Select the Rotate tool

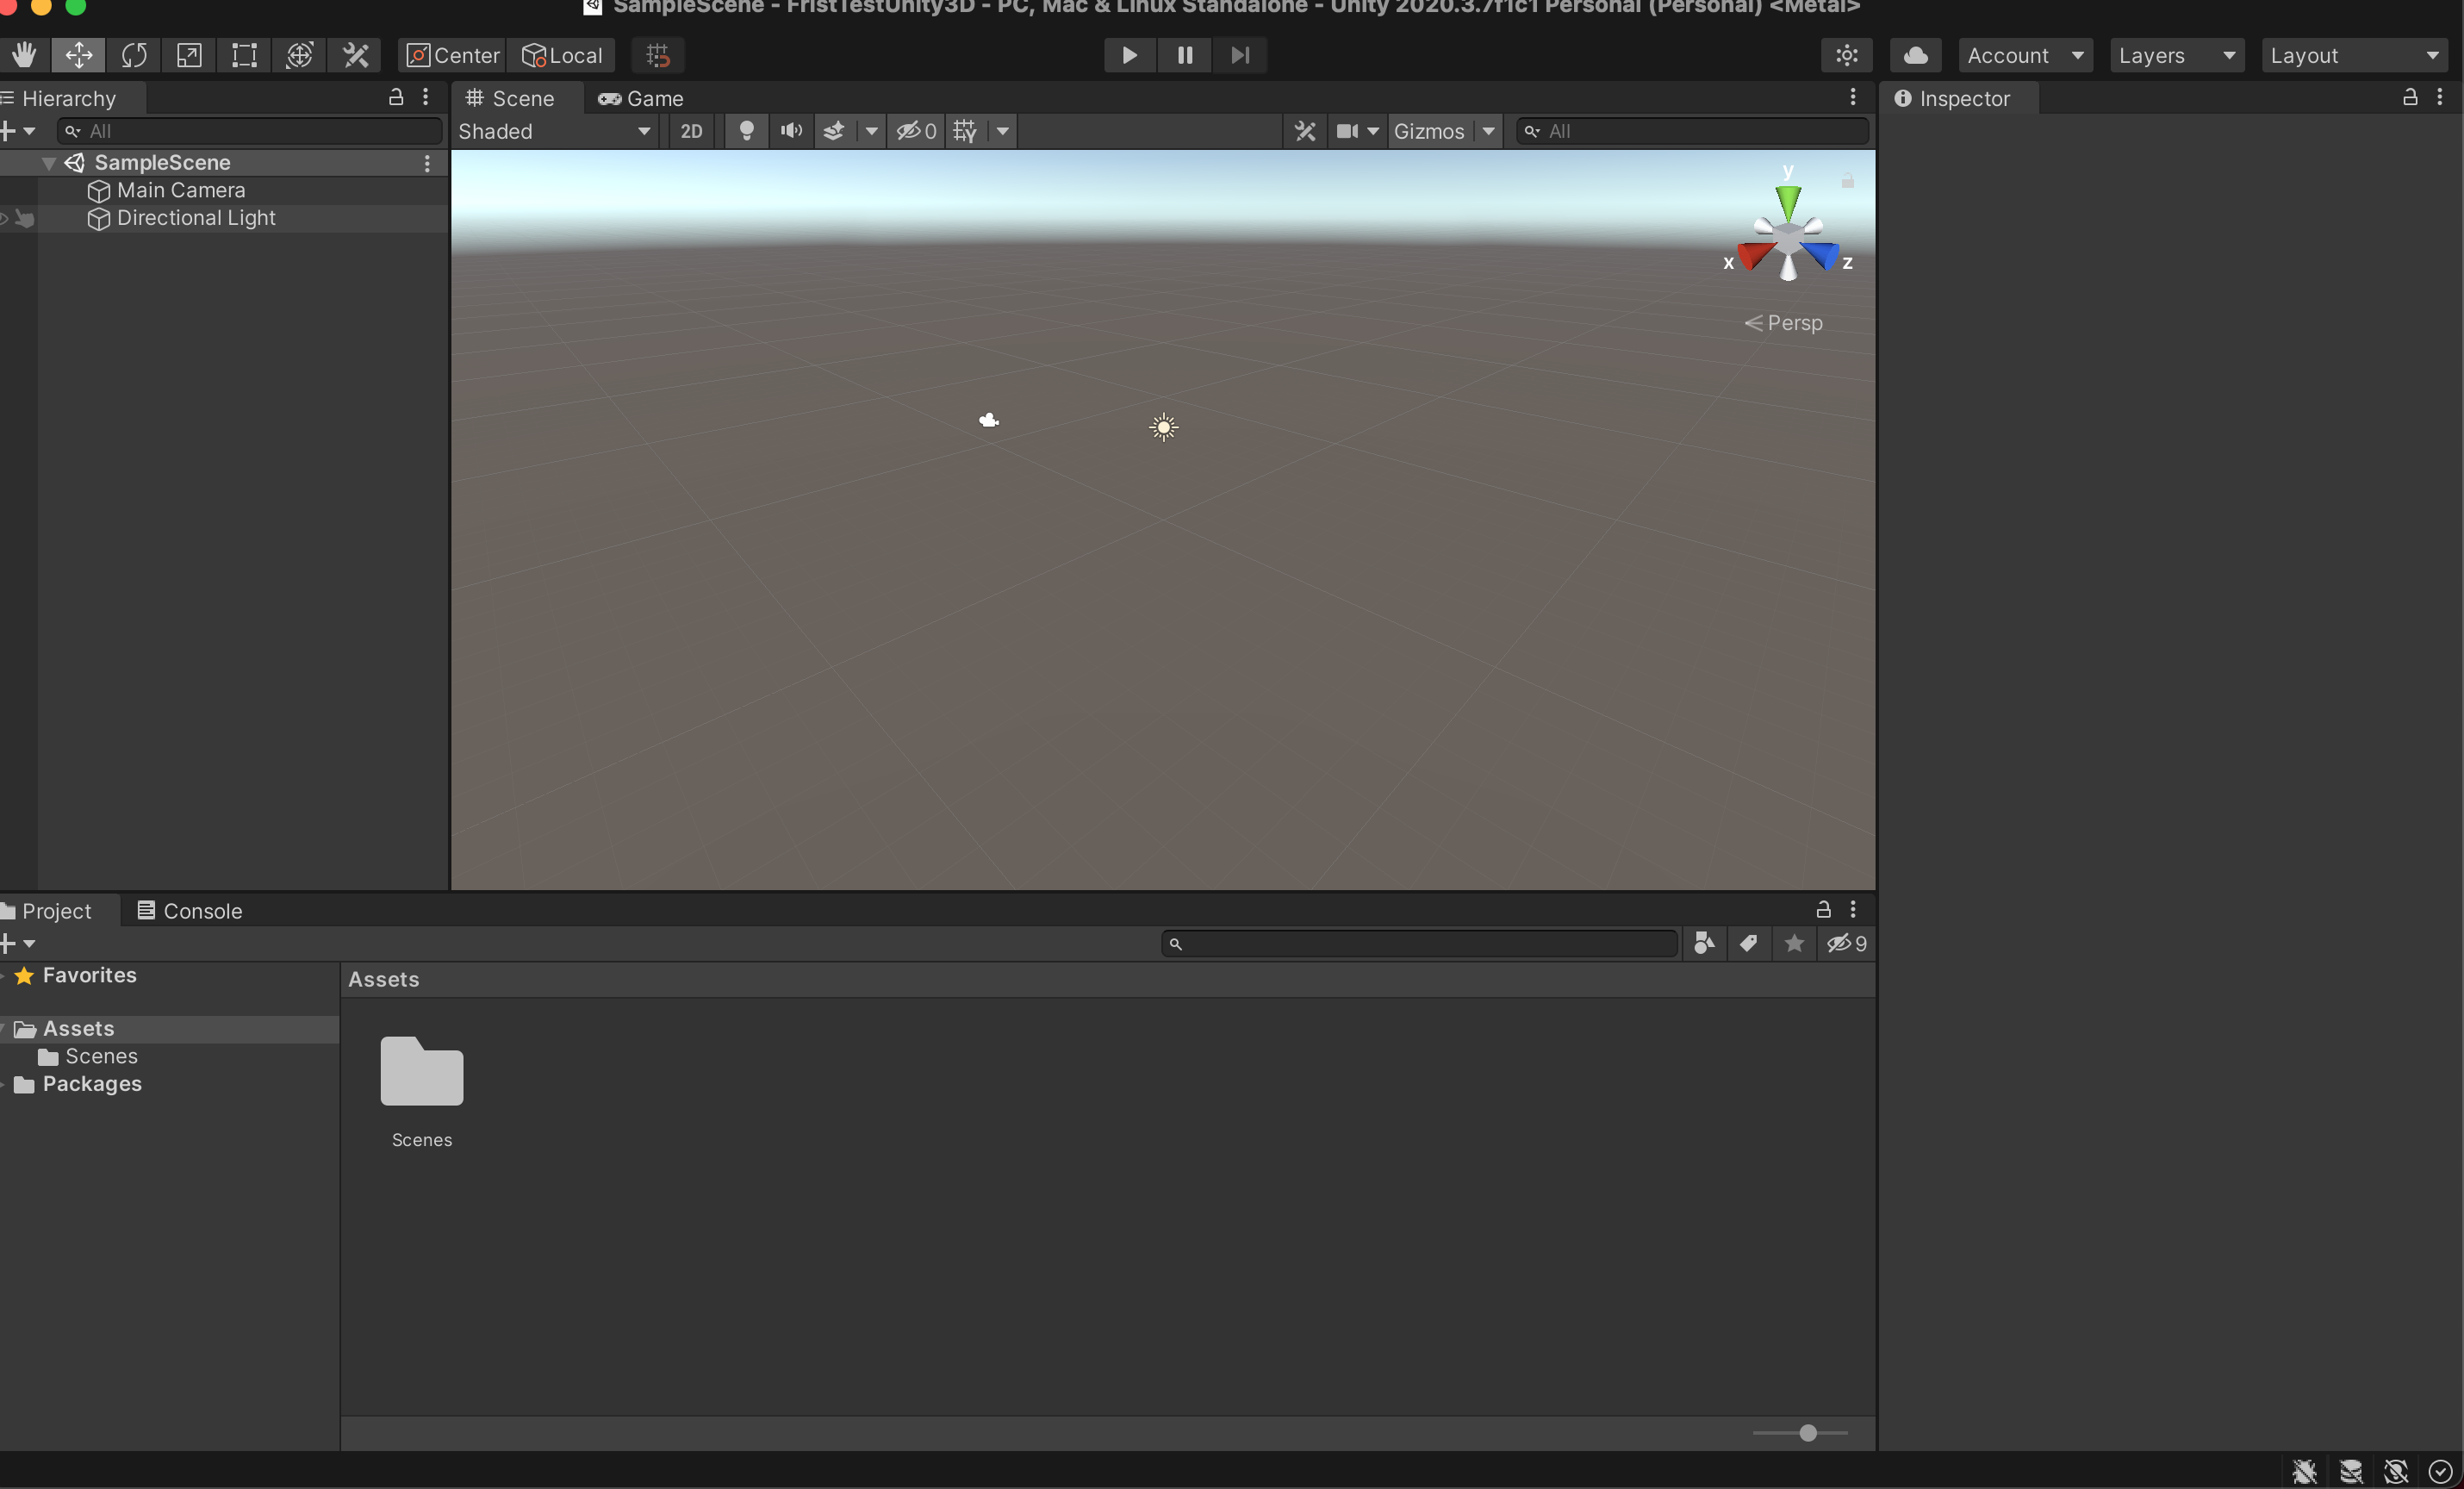[134, 55]
